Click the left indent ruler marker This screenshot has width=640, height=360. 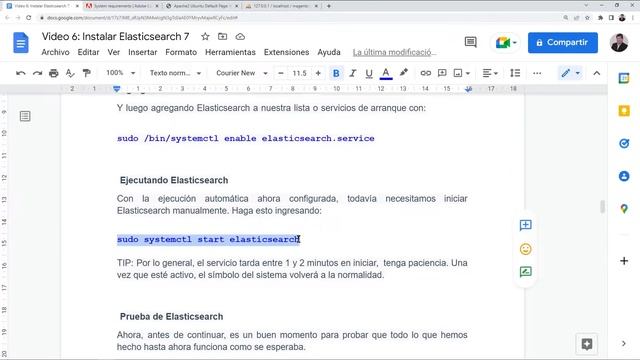pyautogui.click(x=117, y=89)
